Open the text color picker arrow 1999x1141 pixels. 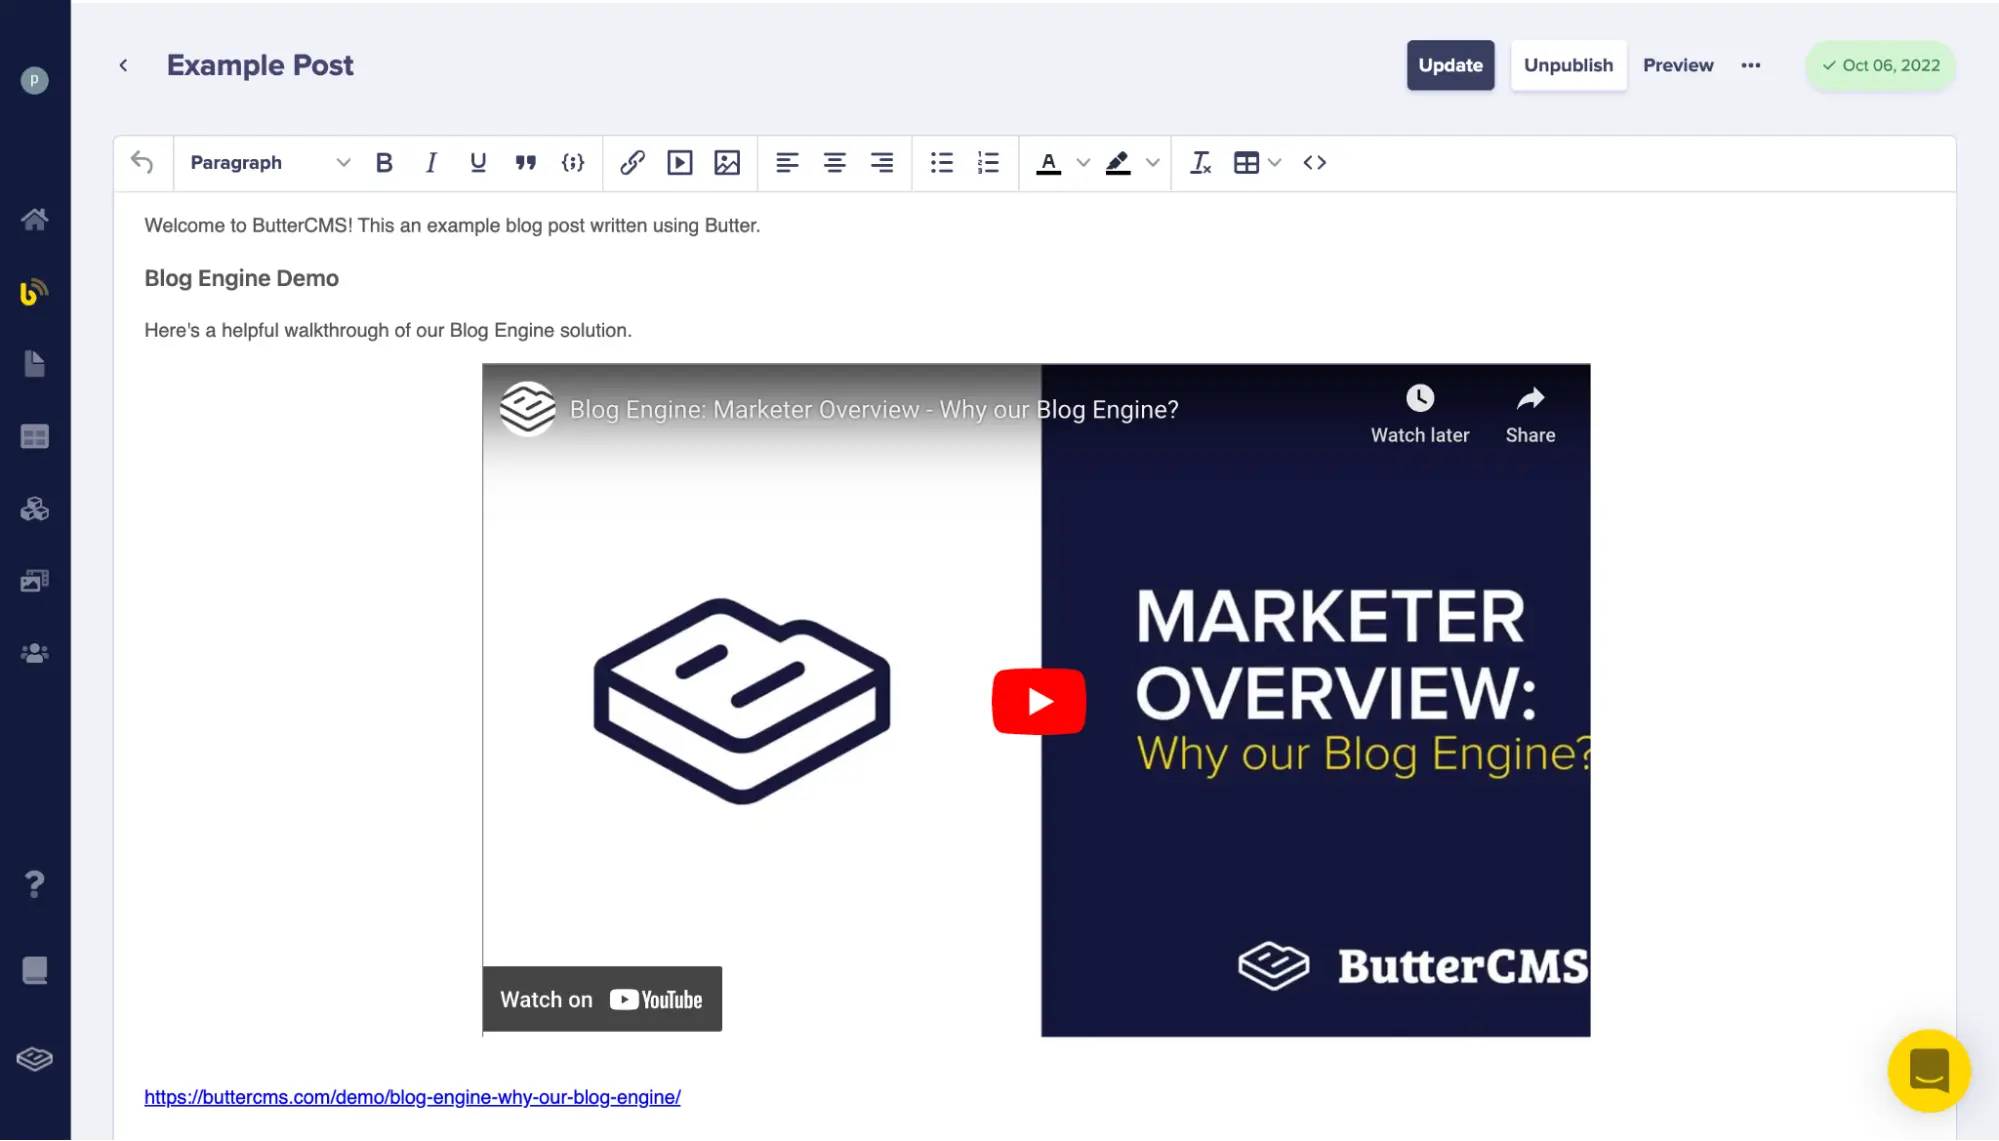[1083, 162]
